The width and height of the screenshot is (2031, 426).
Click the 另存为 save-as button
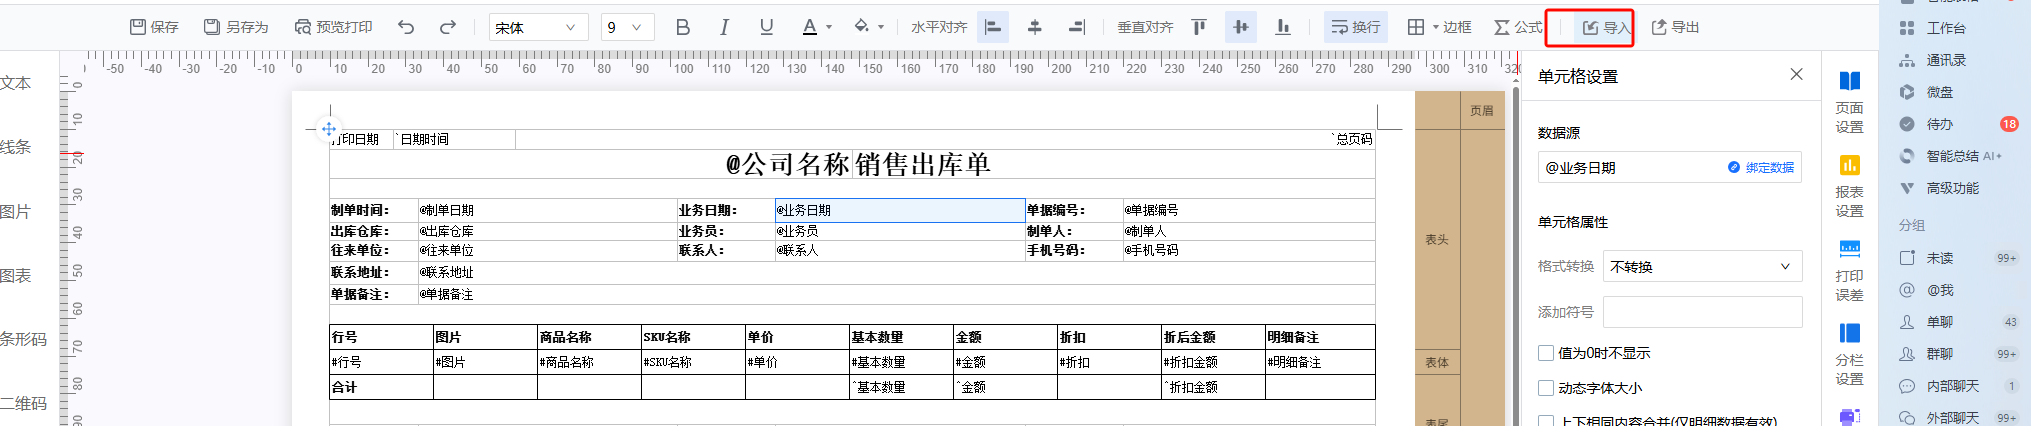(236, 27)
